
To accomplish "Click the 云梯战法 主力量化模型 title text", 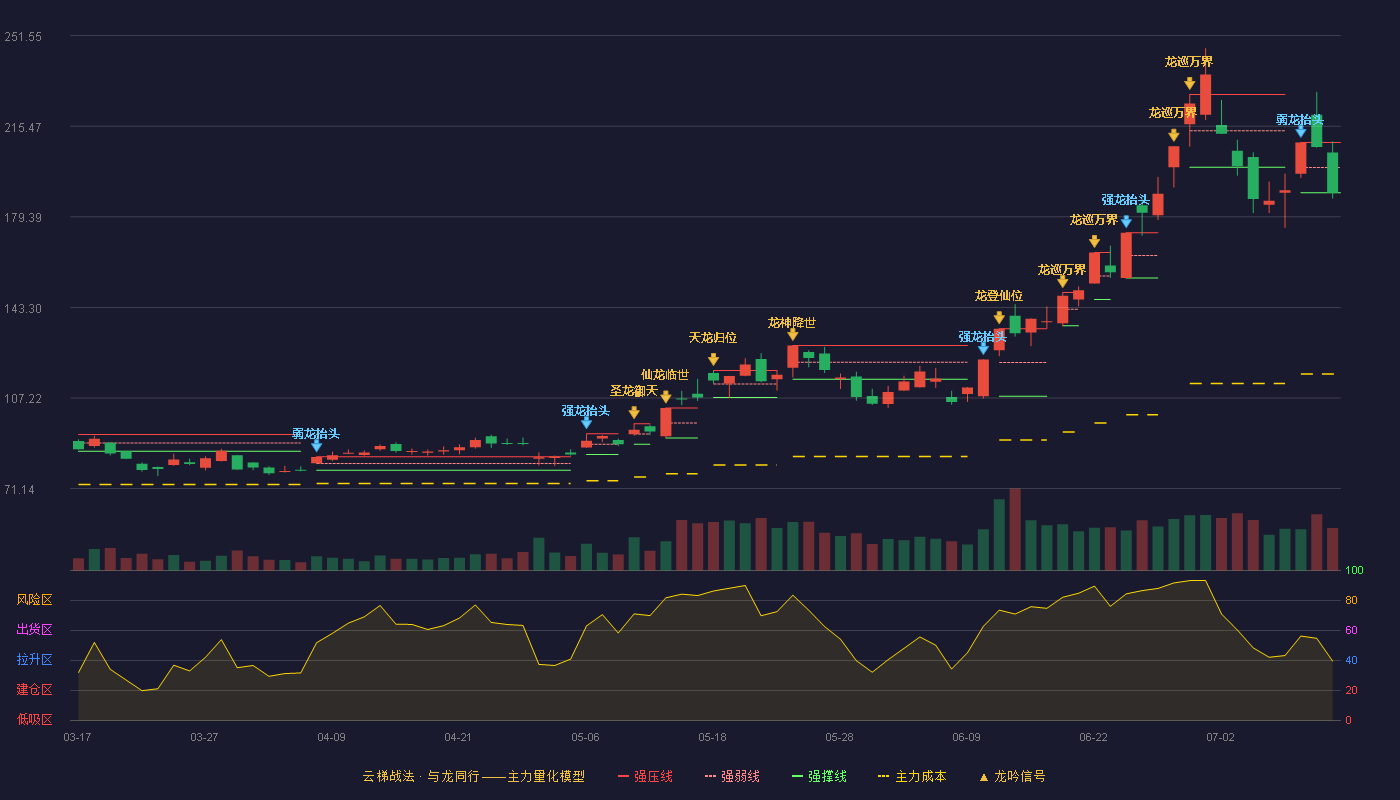I will point(474,776).
